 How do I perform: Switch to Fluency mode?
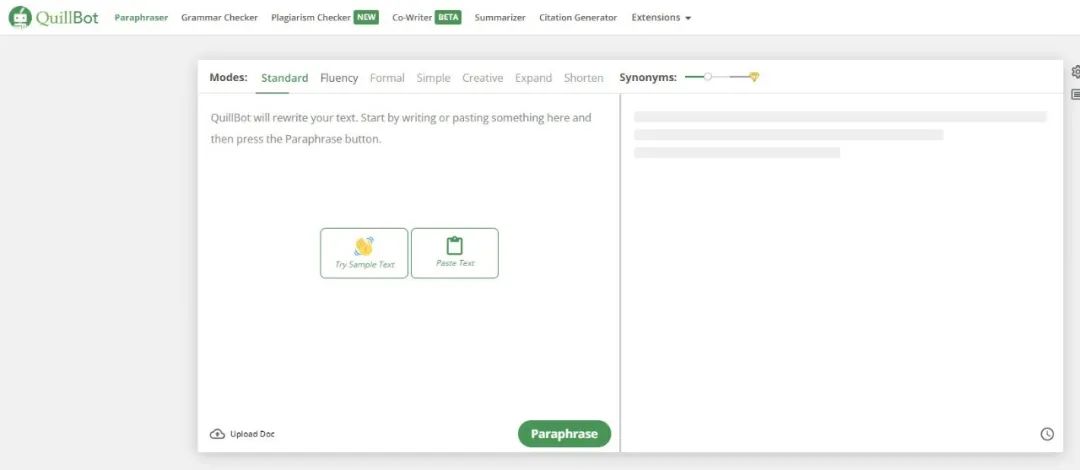coord(339,78)
